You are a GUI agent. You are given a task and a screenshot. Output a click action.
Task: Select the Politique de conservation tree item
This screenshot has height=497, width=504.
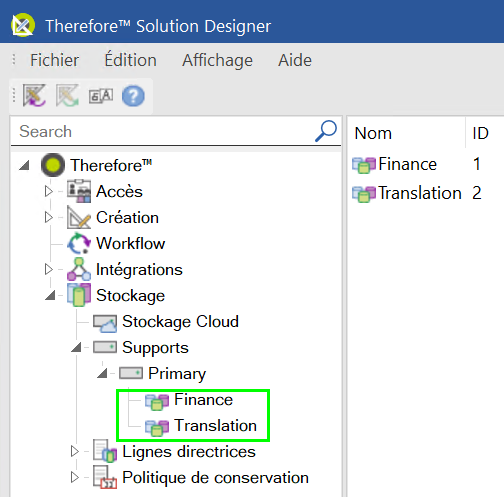coord(215,478)
